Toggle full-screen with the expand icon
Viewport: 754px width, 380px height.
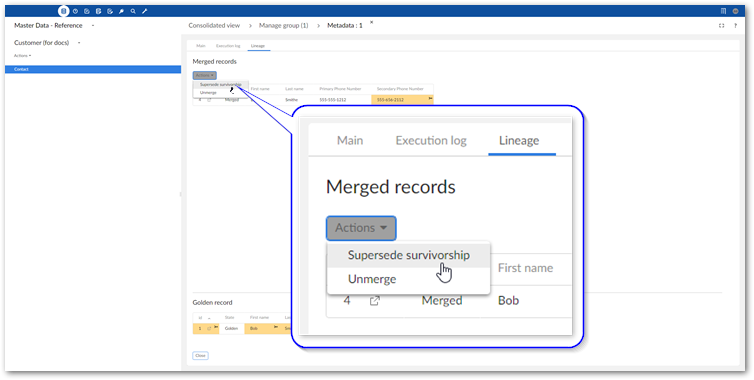point(721,26)
